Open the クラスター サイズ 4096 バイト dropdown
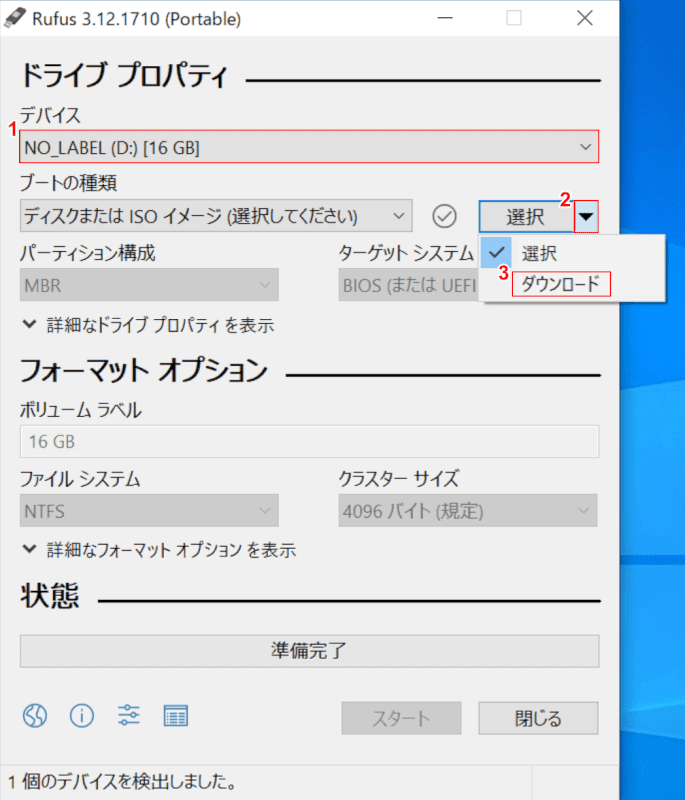The width and height of the screenshot is (685, 800). 468,510
